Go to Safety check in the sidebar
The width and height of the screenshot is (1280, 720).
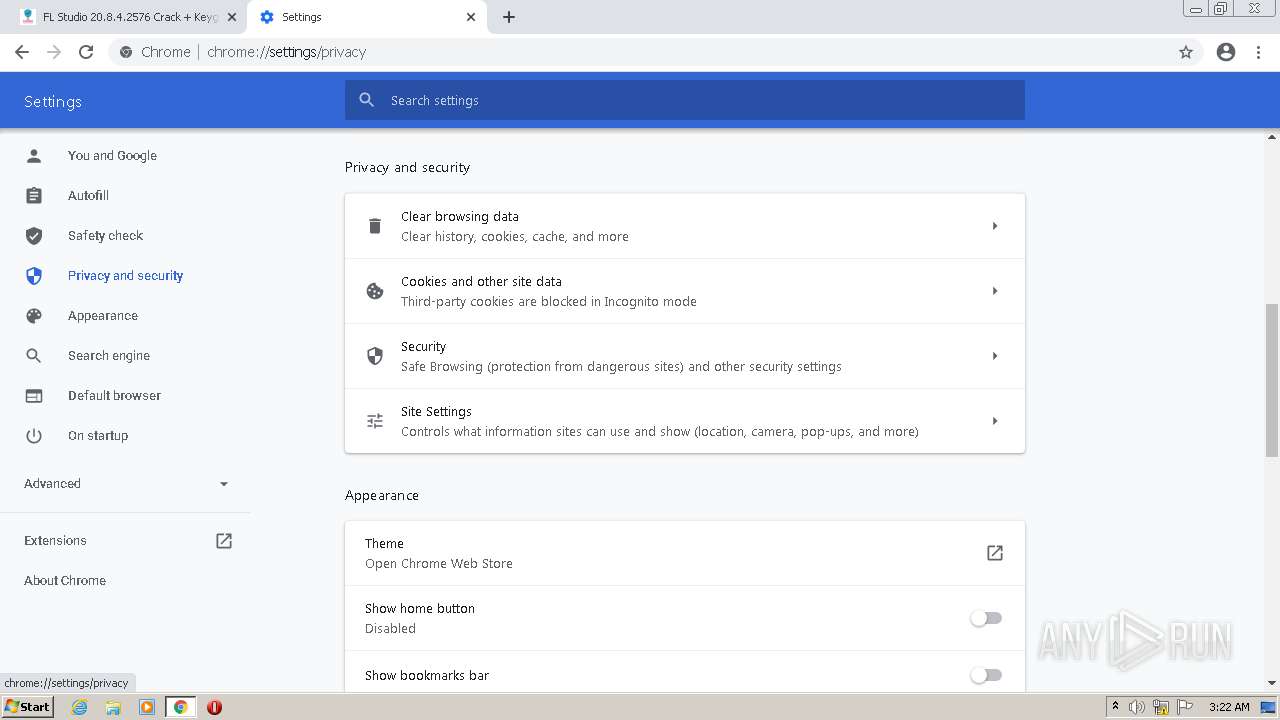105,235
